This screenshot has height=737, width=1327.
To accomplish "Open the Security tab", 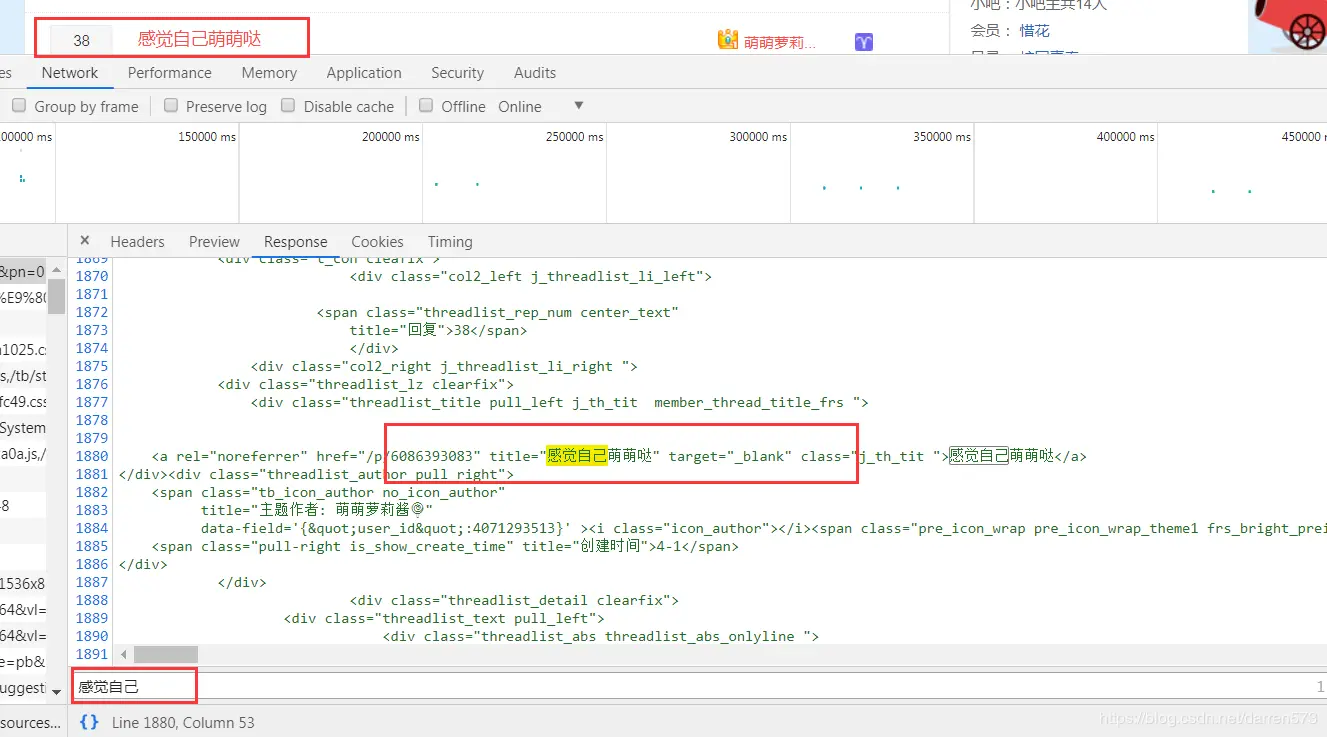I will point(457,73).
